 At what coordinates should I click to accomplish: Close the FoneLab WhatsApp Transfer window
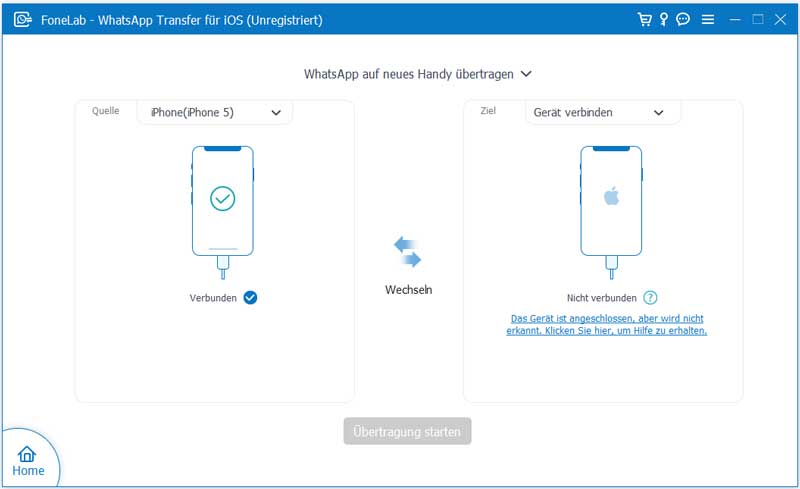coord(781,19)
